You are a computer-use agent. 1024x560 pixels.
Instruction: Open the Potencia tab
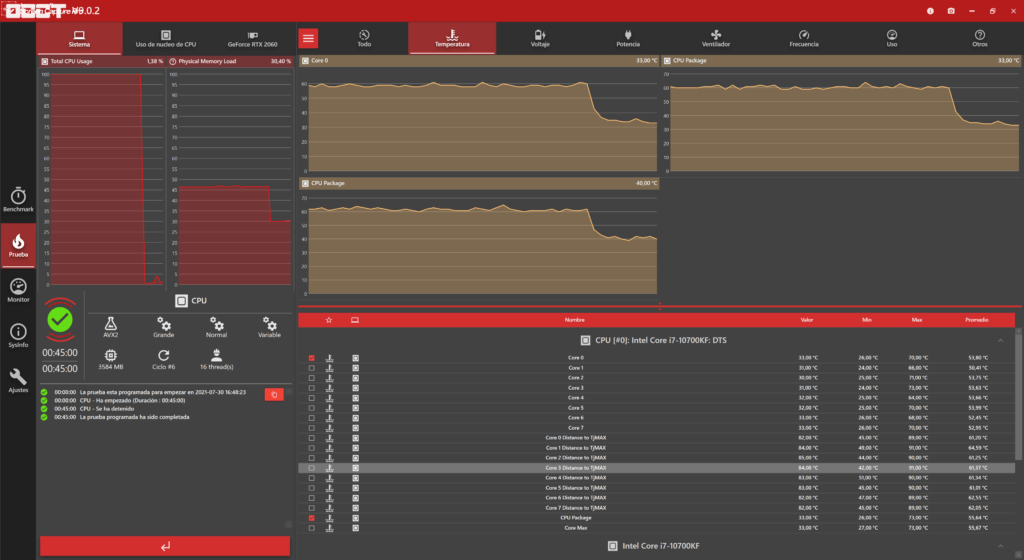(628, 39)
